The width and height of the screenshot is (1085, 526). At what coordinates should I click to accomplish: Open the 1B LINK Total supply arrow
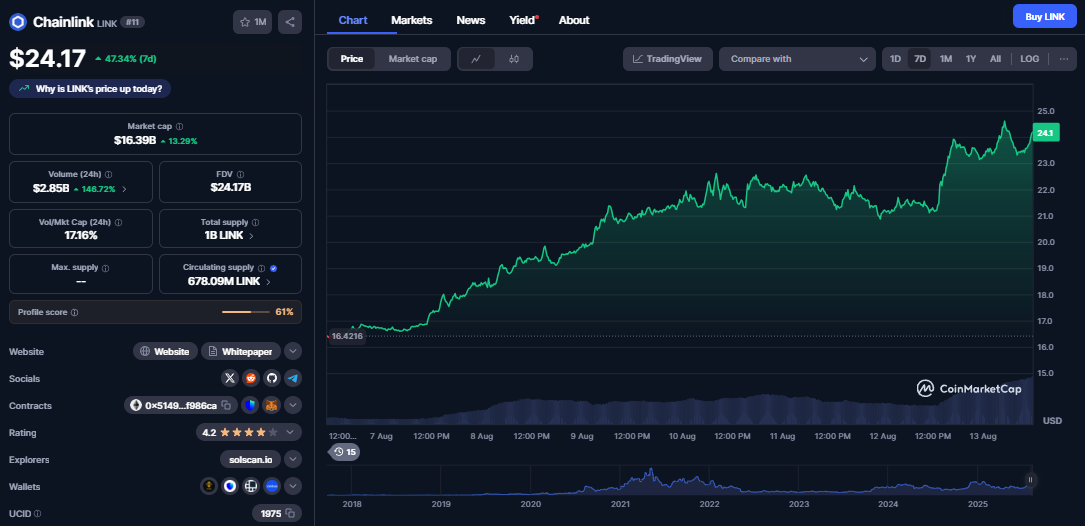[x=251, y=236]
